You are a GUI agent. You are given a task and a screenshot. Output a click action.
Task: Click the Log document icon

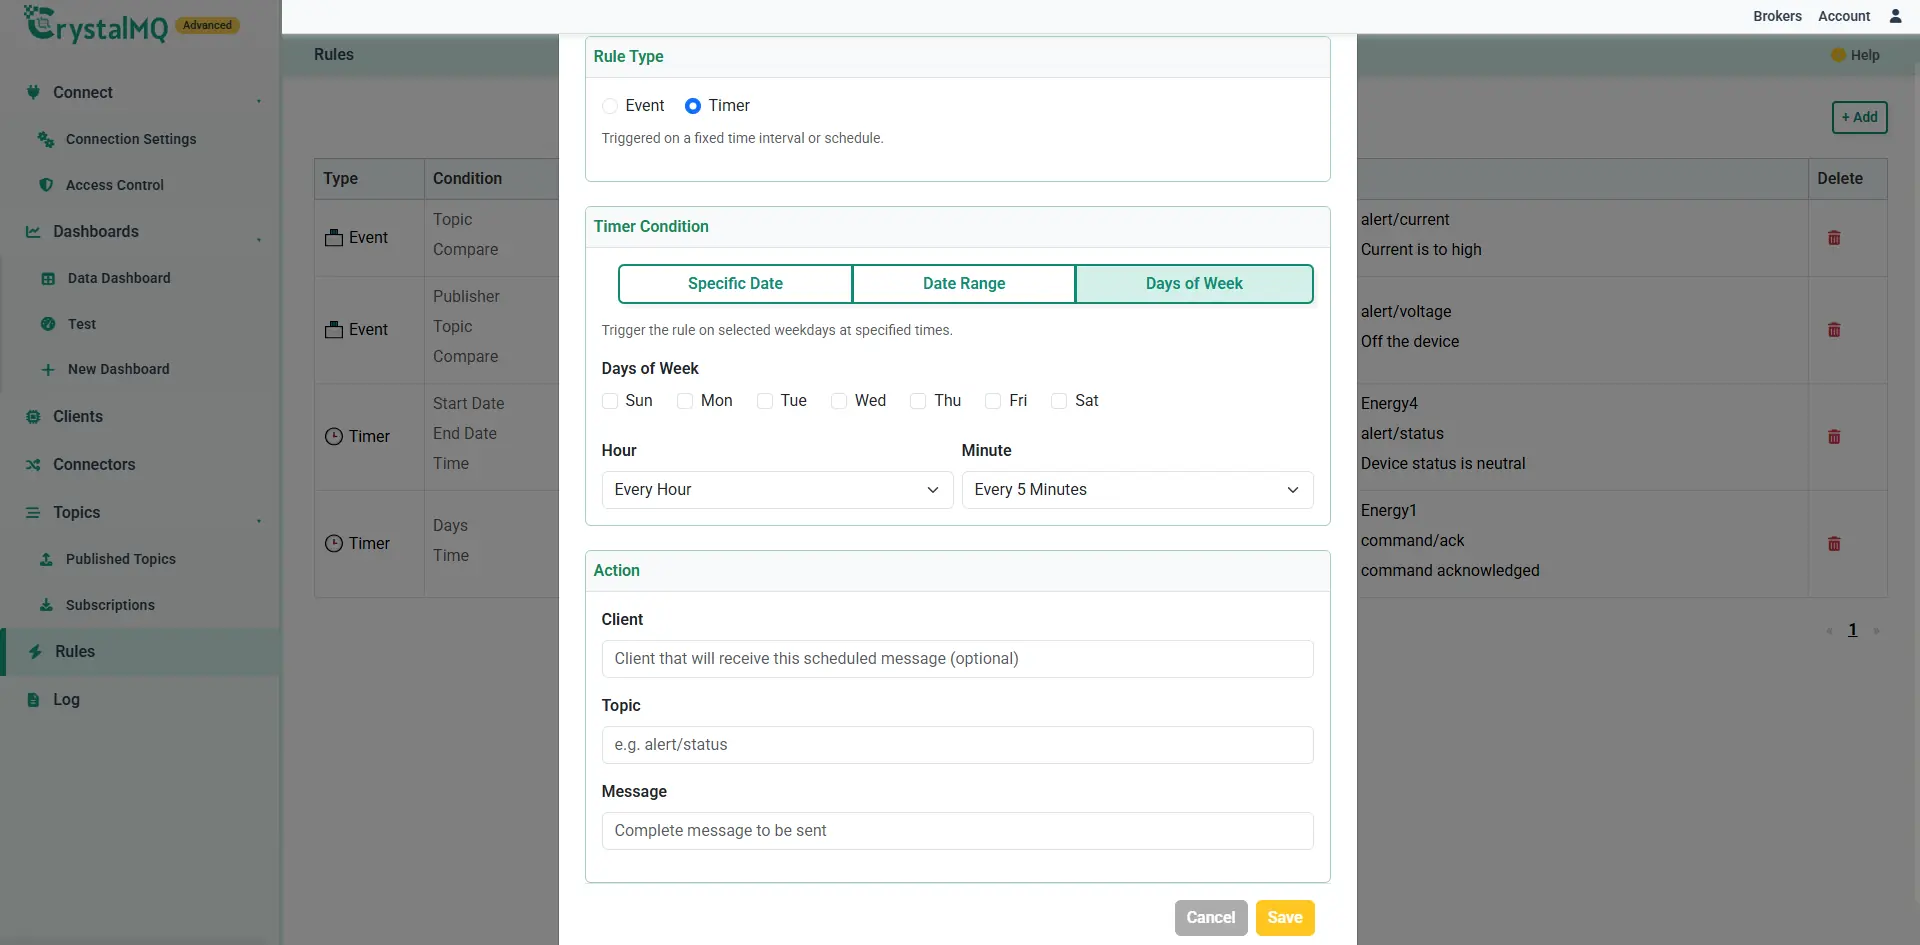point(33,700)
